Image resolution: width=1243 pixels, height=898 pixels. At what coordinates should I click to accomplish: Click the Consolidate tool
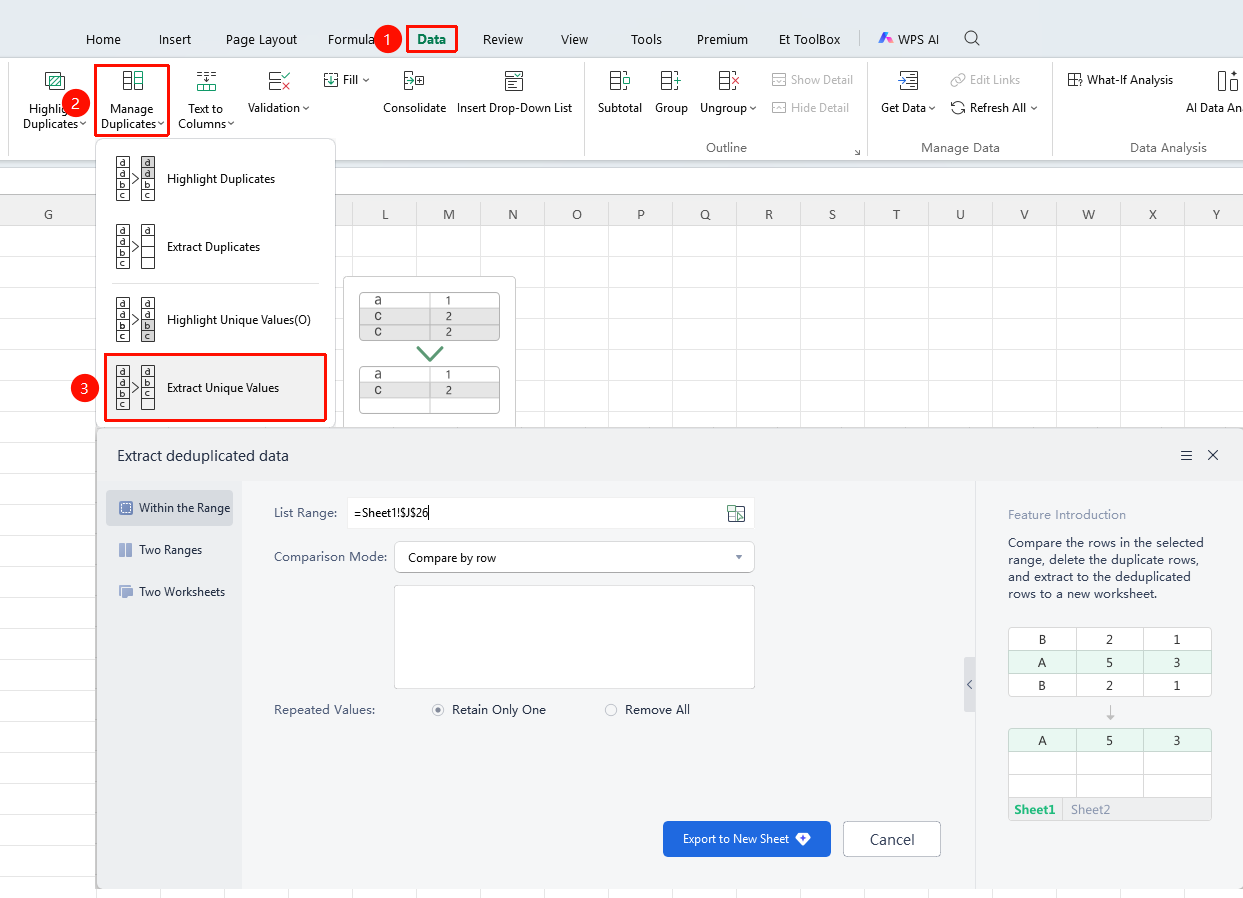(x=414, y=92)
